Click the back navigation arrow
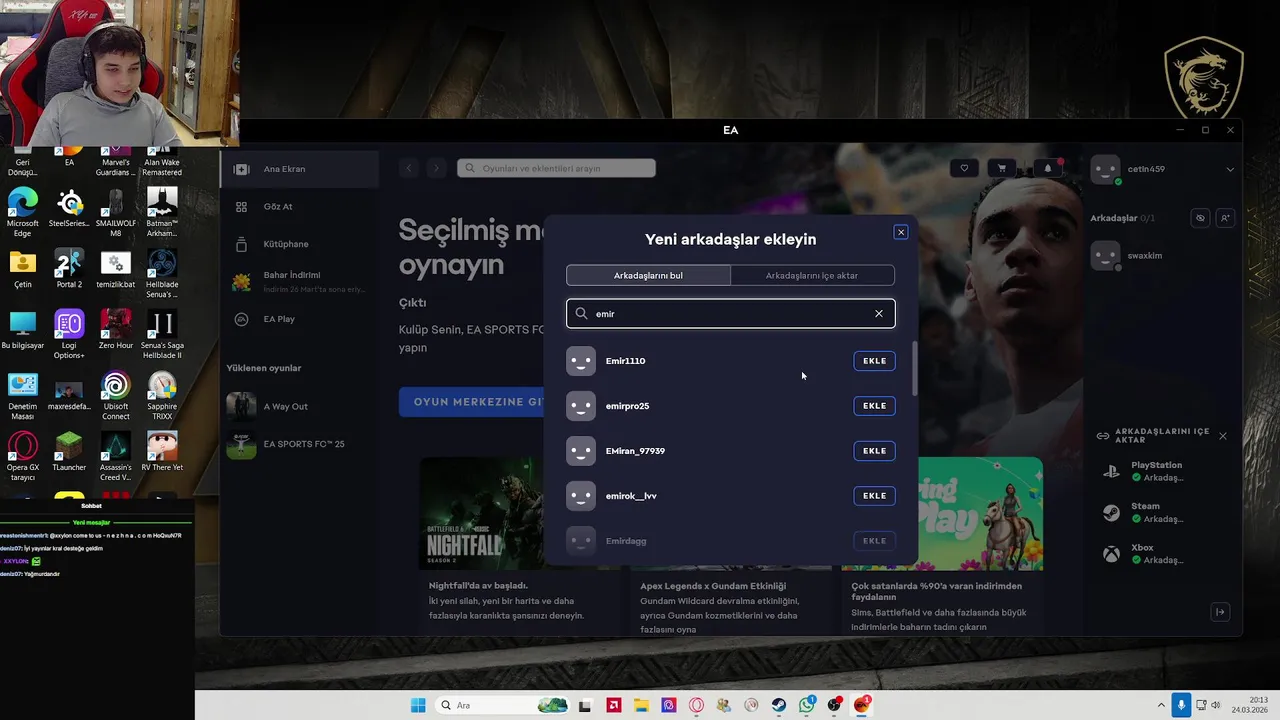The height and width of the screenshot is (720, 1280). (408, 168)
